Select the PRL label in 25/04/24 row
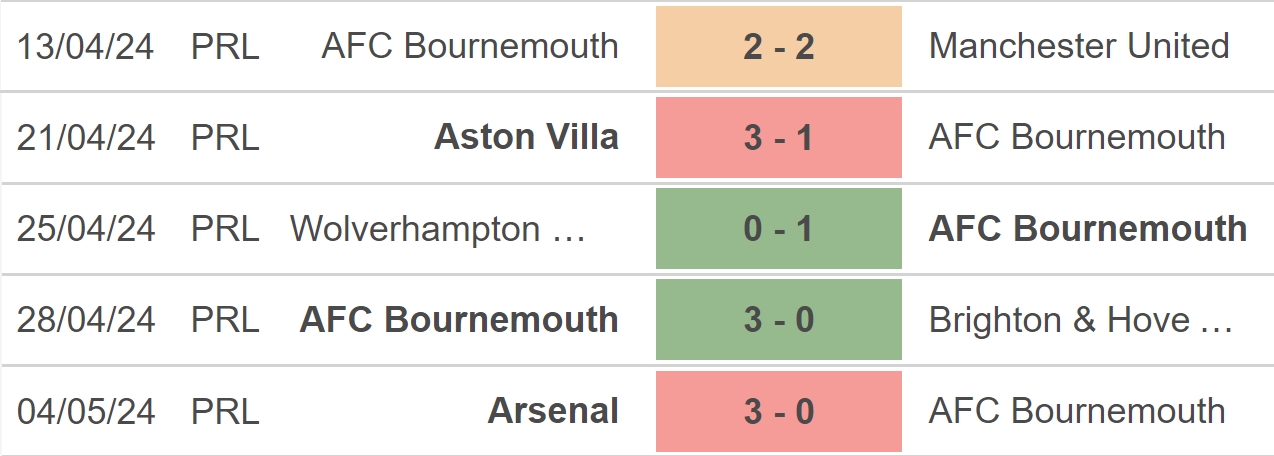 point(225,229)
